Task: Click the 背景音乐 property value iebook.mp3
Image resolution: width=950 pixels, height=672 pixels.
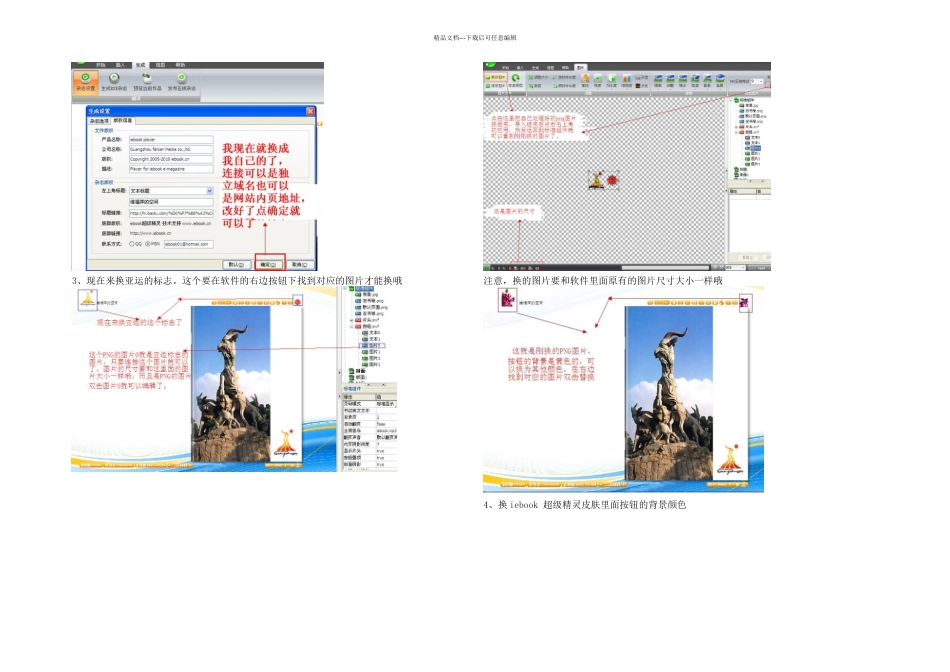Action: (x=386, y=431)
